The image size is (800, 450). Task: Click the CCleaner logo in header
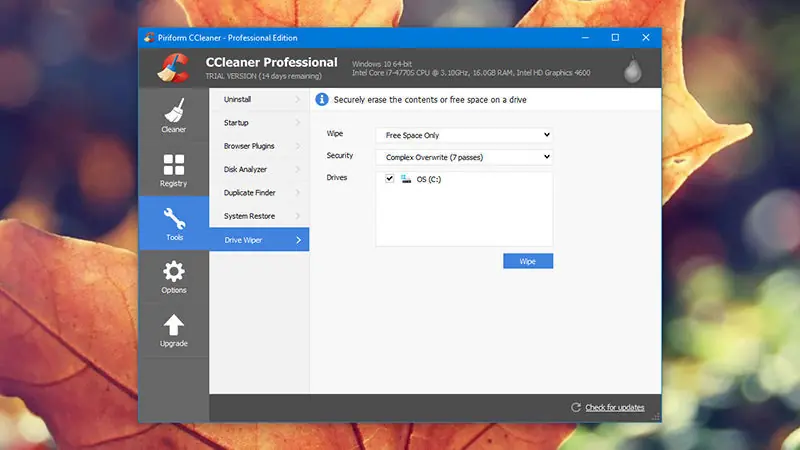click(174, 68)
